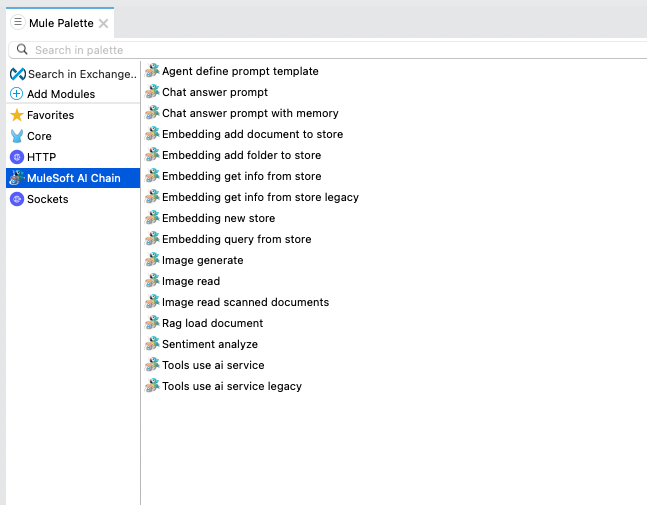This screenshot has height=505, width=647.
Task: Select MuleSoft AI Chain category
Action: click(x=73, y=178)
